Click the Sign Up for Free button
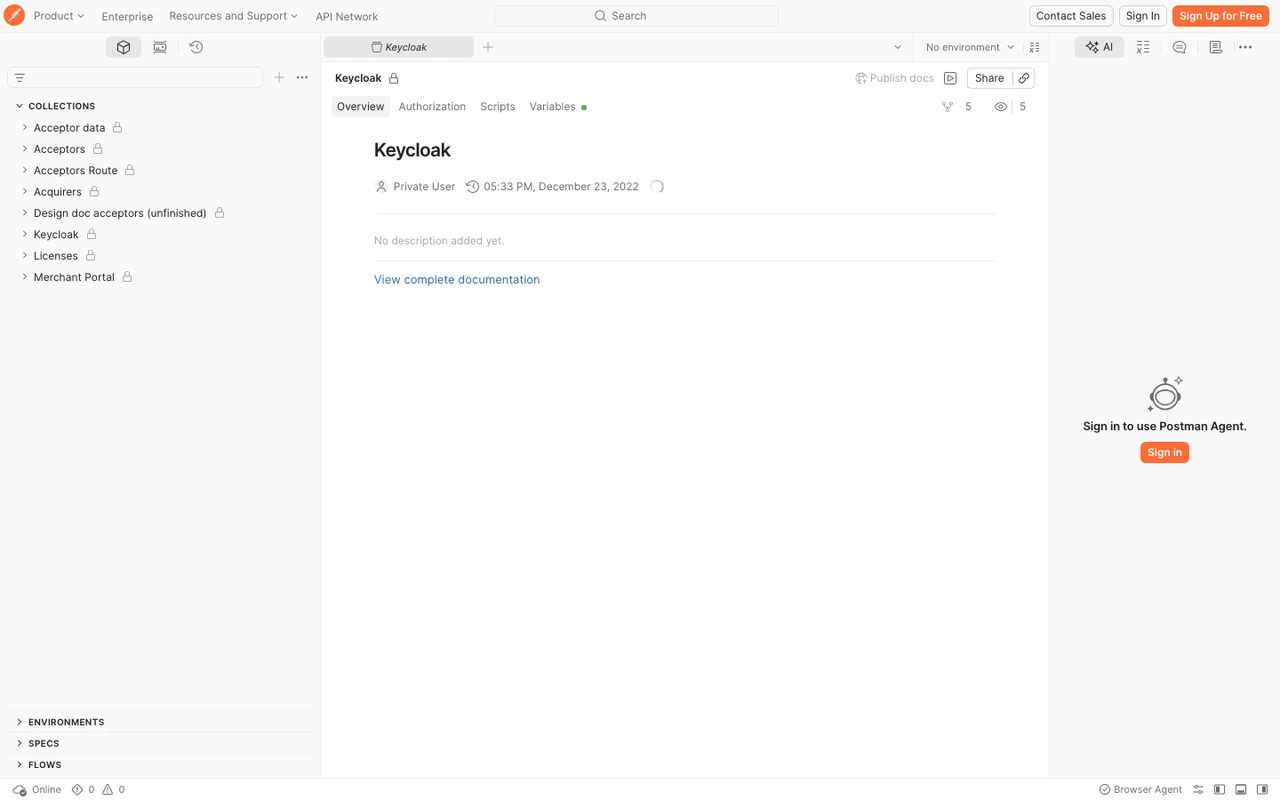Viewport: 1280px width, 800px height. coord(1220,16)
